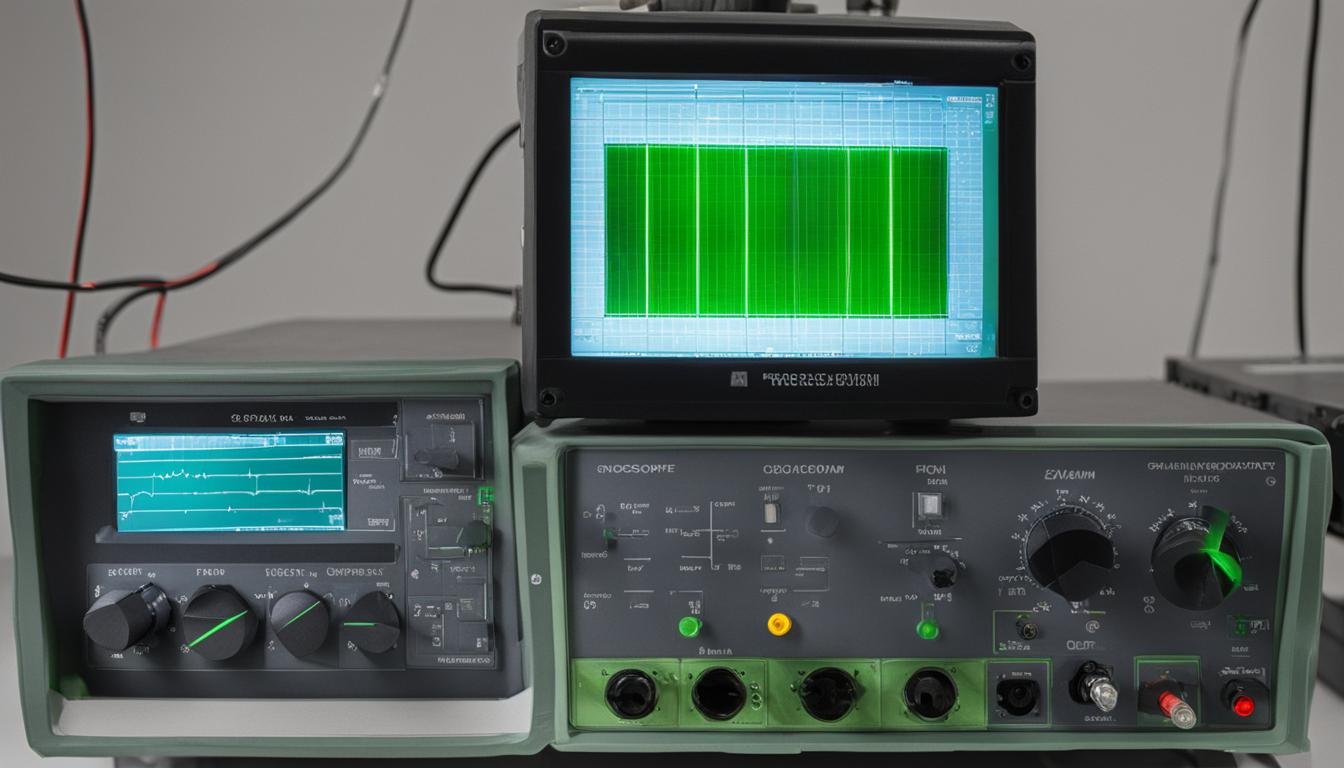1344x768 pixels.
Task: Turn the small knob next to the green LED on the left unit
Action: pyautogui.click(x=474, y=536)
